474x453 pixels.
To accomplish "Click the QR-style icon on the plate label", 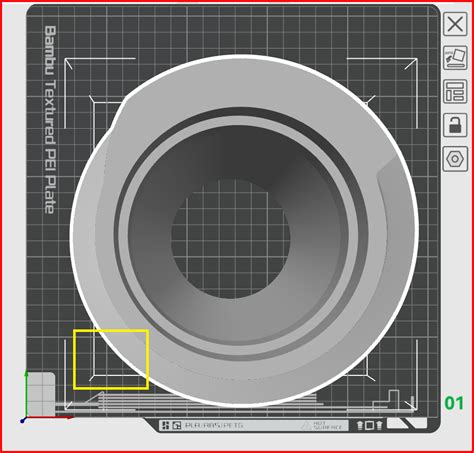I will (165, 425).
